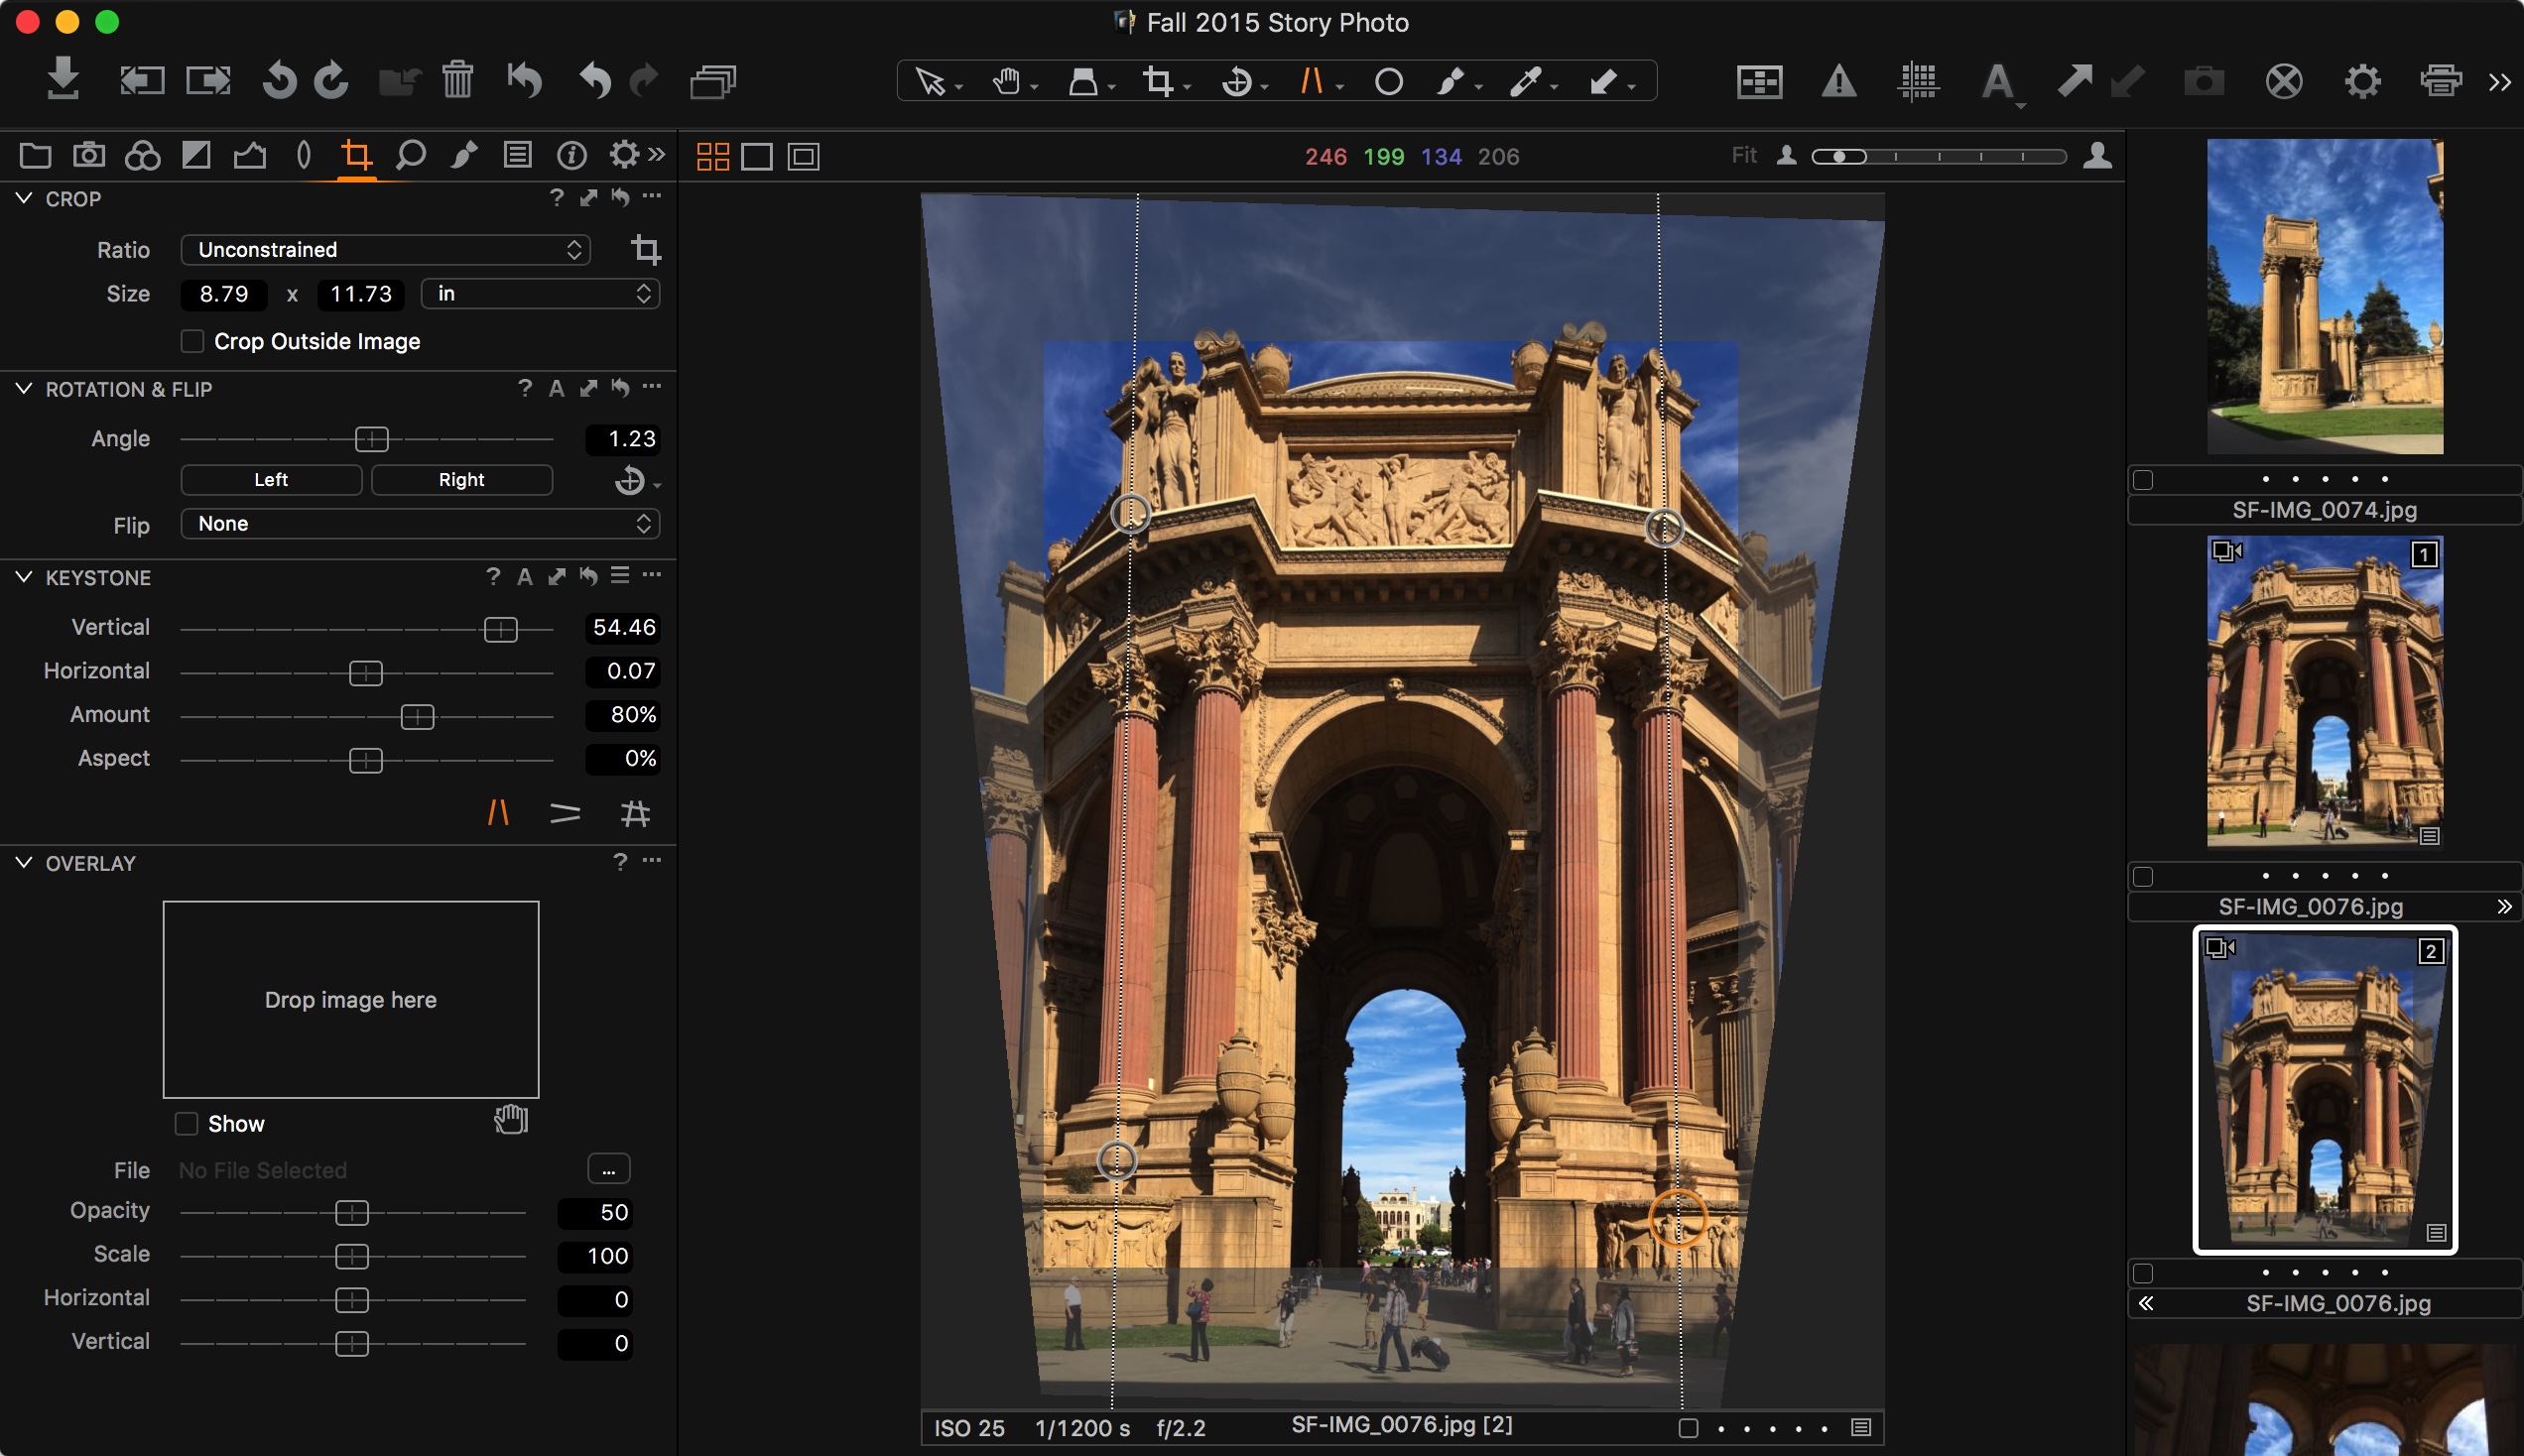The image size is (2524, 1456).
Task: Open the Lens tool tab
Action: click(304, 155)
